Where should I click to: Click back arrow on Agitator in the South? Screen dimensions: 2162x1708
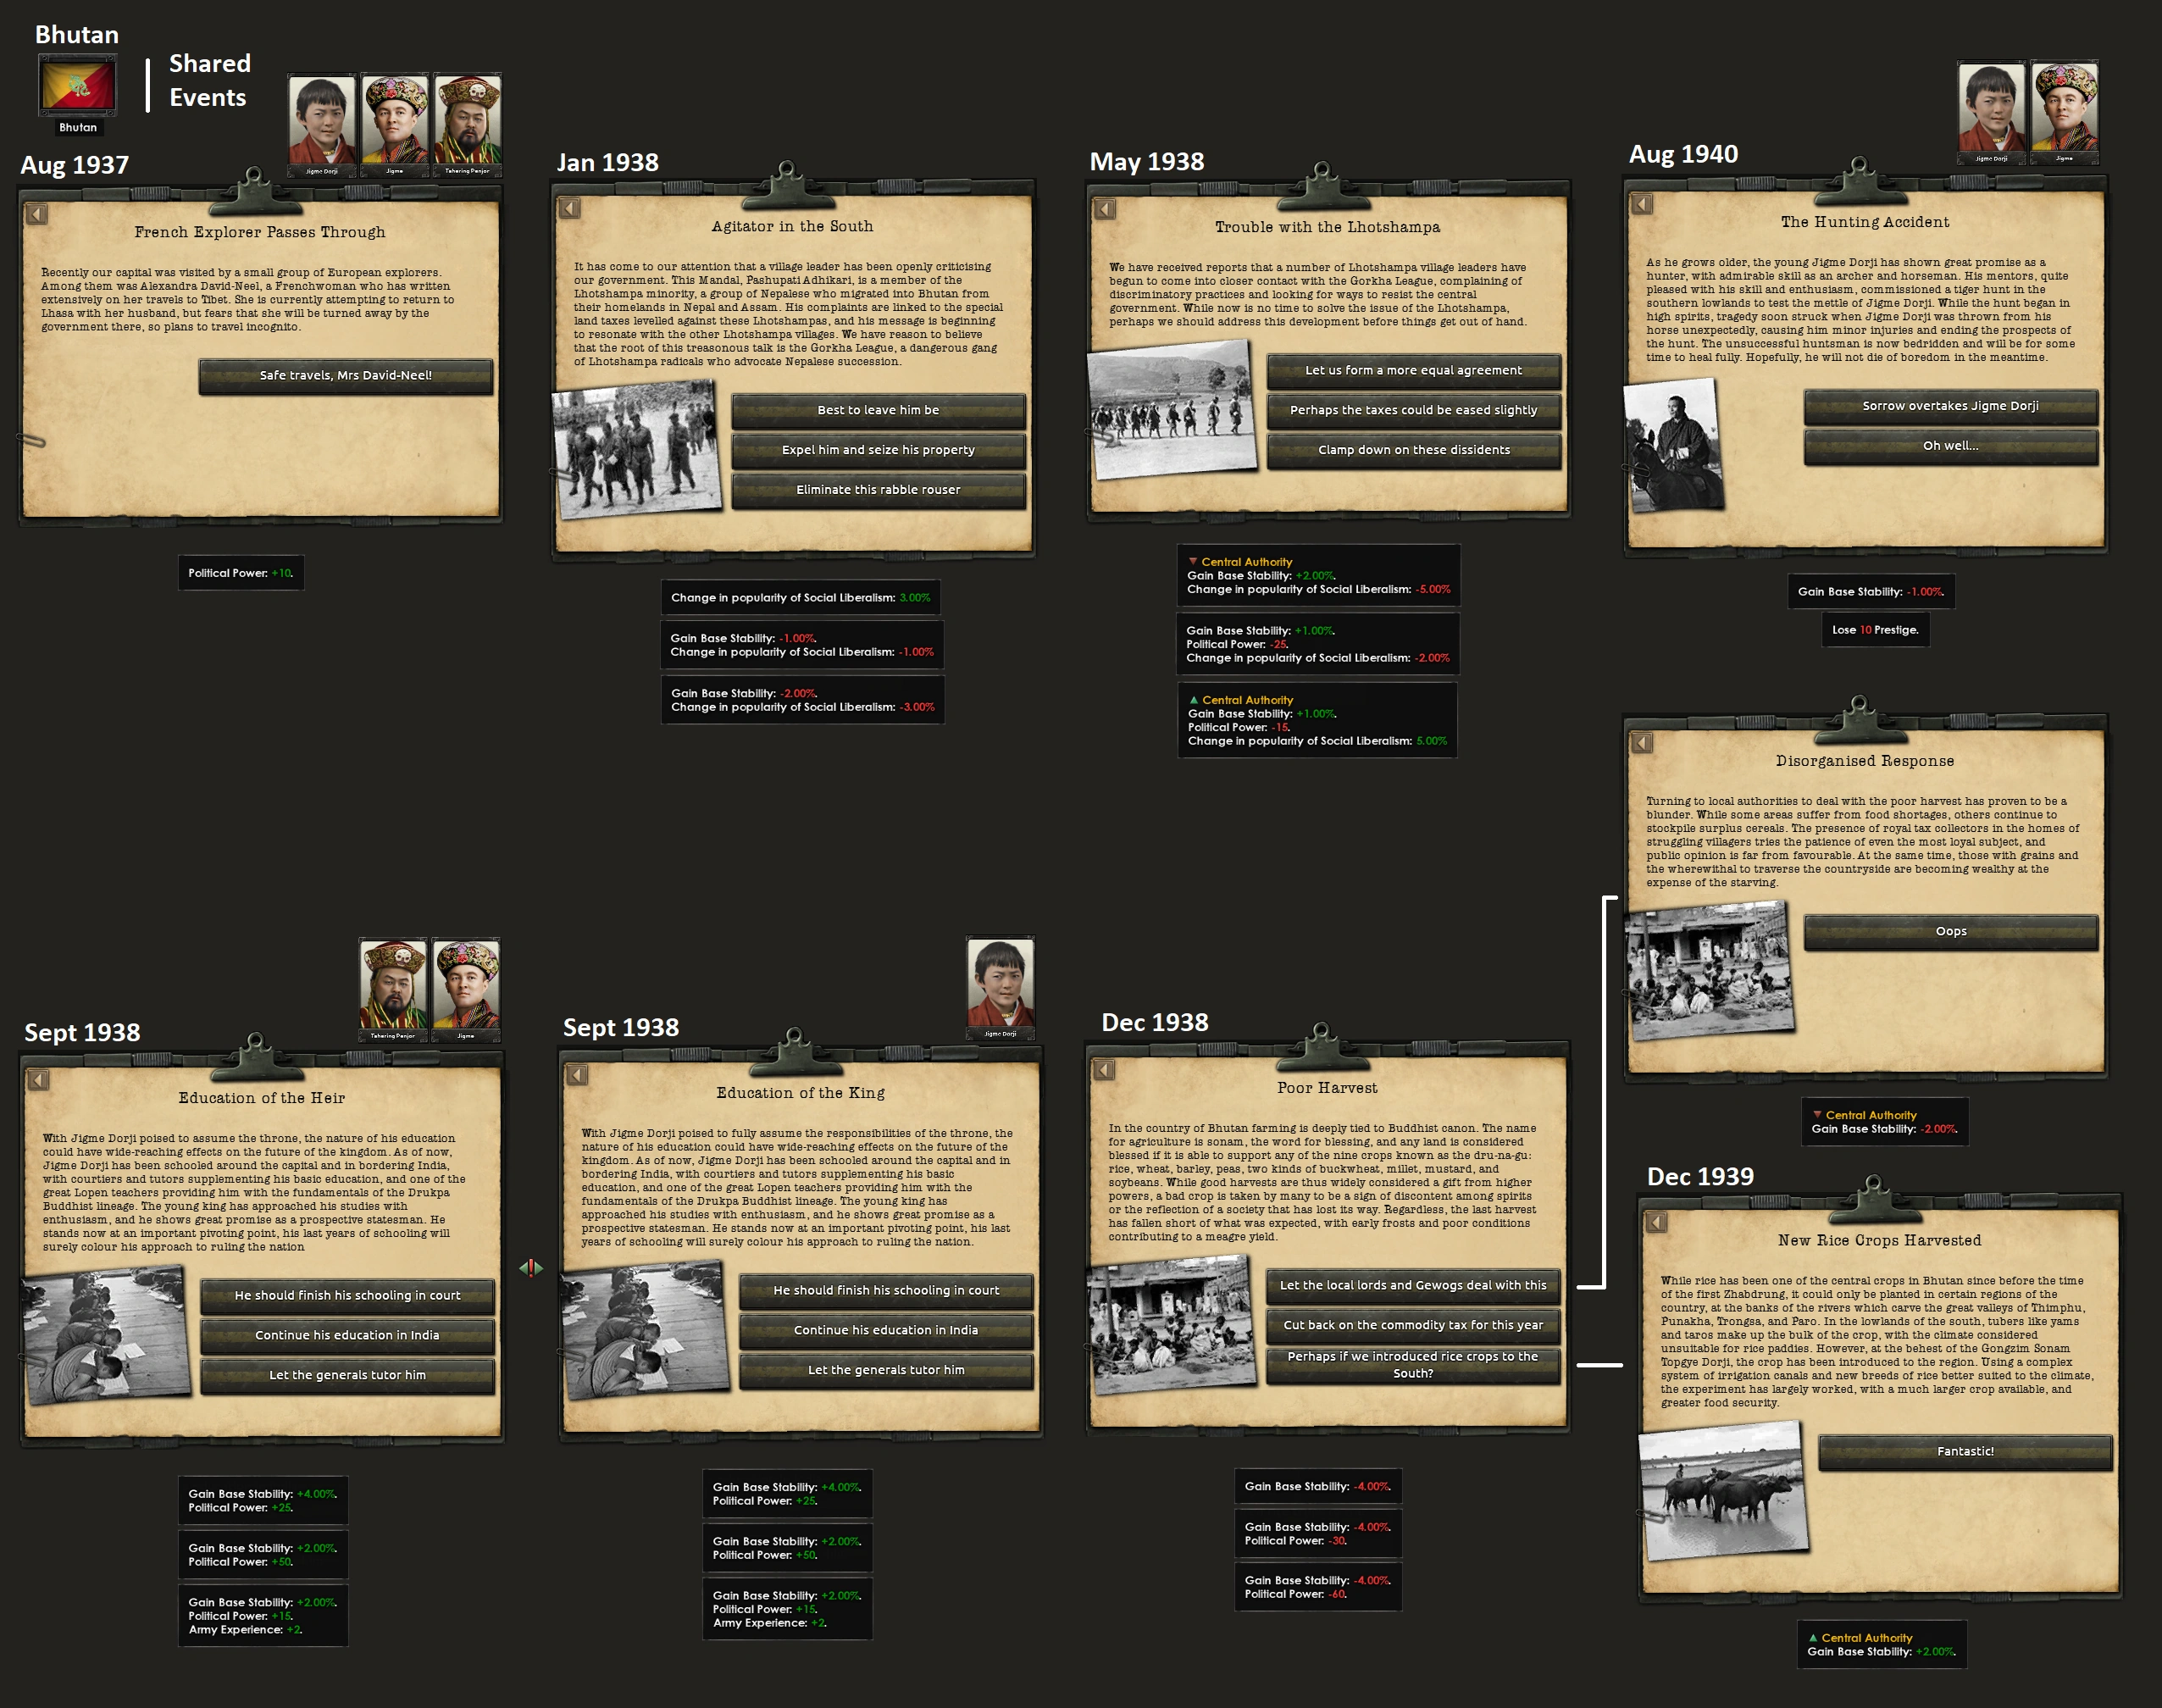point(570,208)
